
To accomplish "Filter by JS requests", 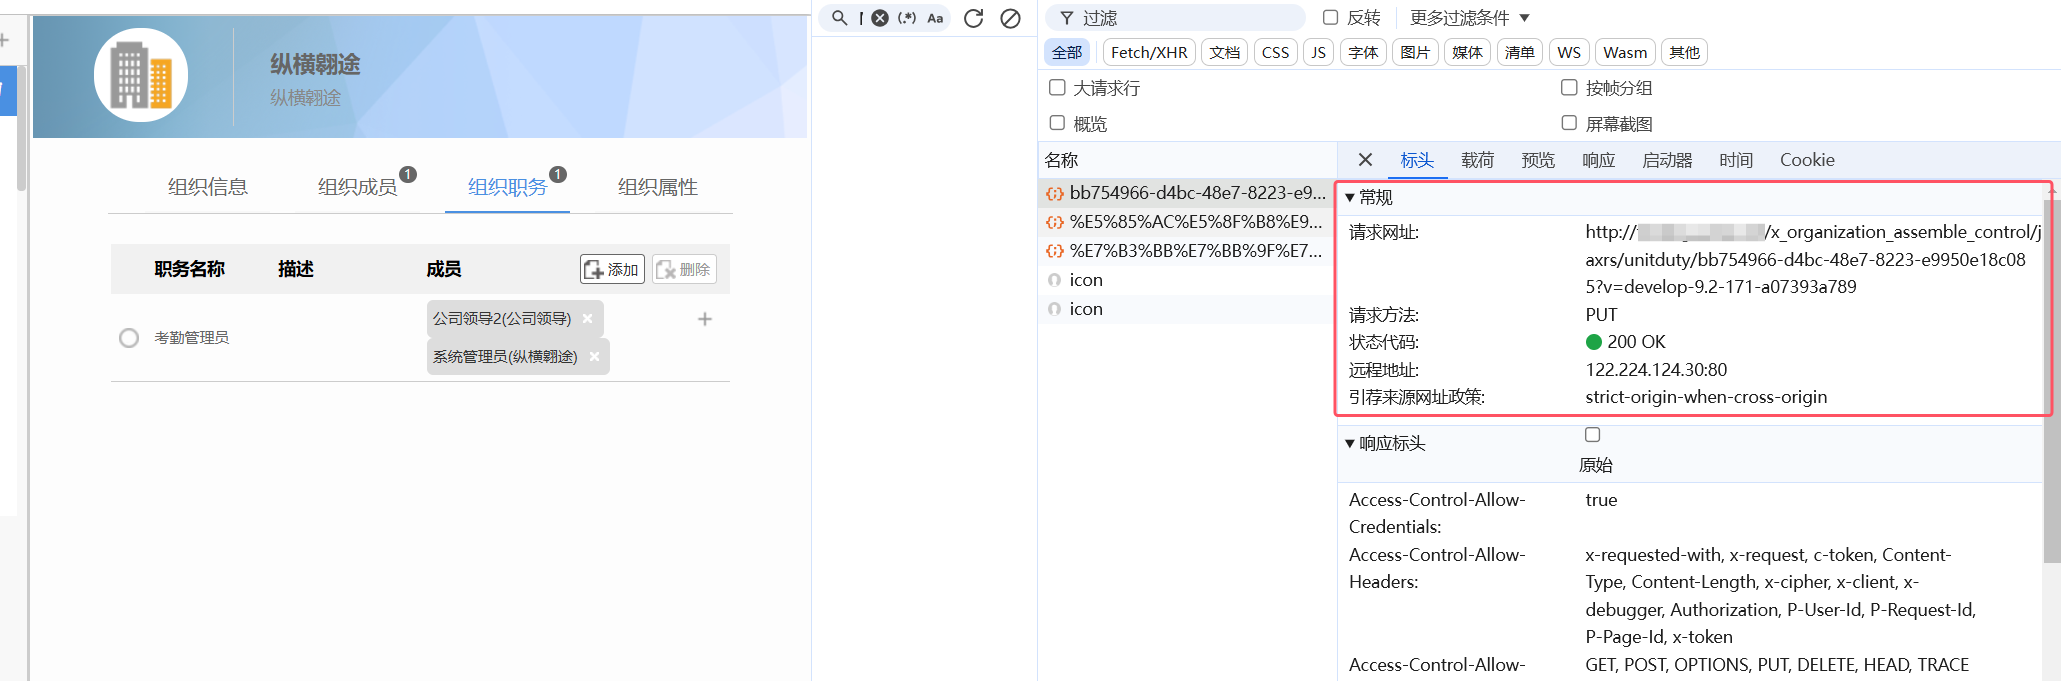I will pyautogui.click(x=1319, y=52).
